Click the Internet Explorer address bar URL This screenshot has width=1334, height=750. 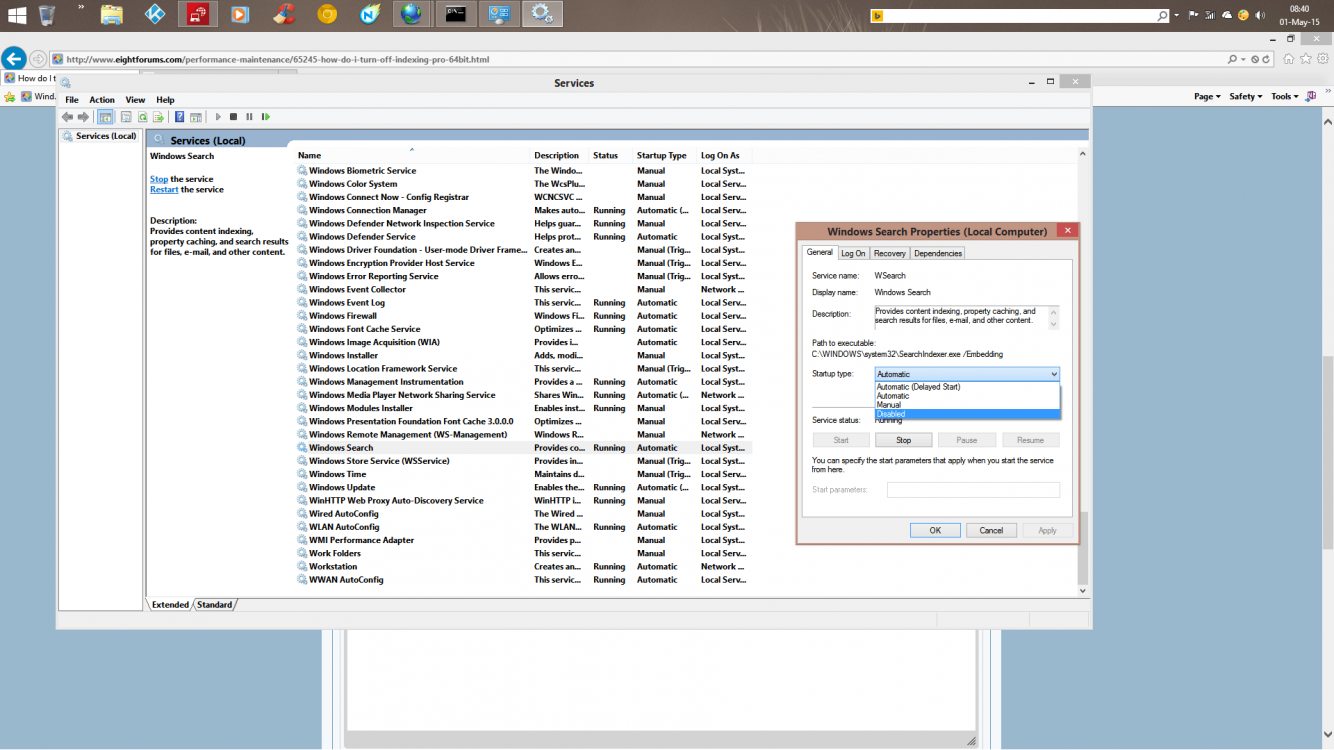(278, 59)
